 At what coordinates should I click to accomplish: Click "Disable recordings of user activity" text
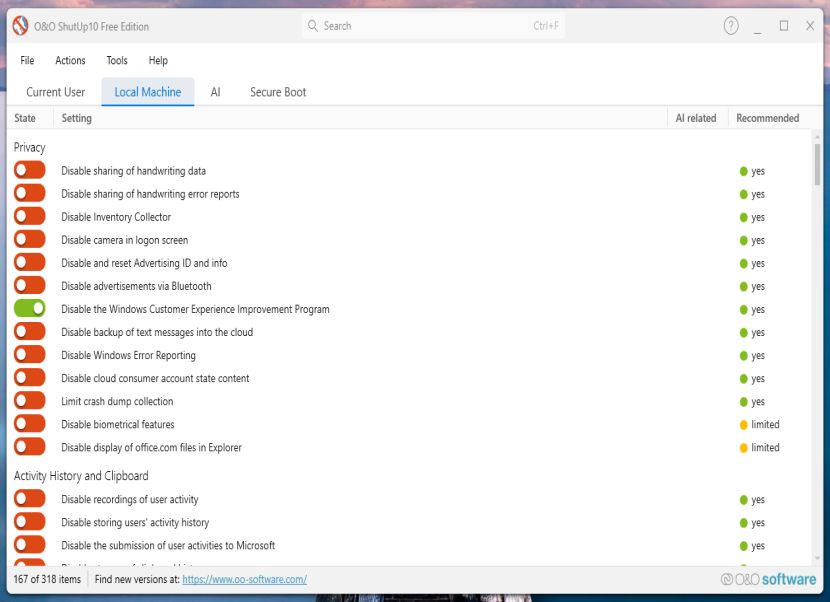[130, 500]
